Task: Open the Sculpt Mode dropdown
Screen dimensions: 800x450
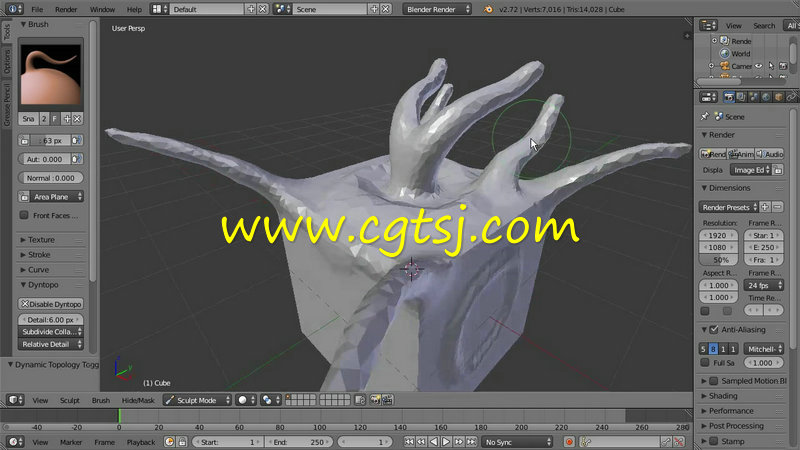Action: click(197, 400)
